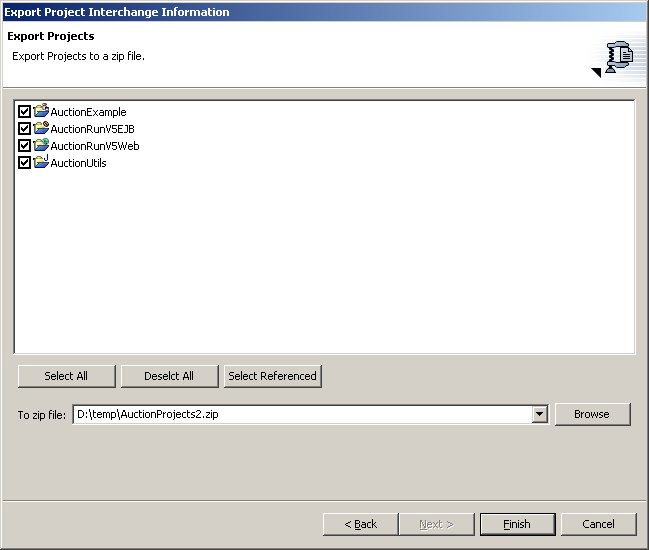Browse for a zip file location
Screen dimensions: 649x550
592,414
